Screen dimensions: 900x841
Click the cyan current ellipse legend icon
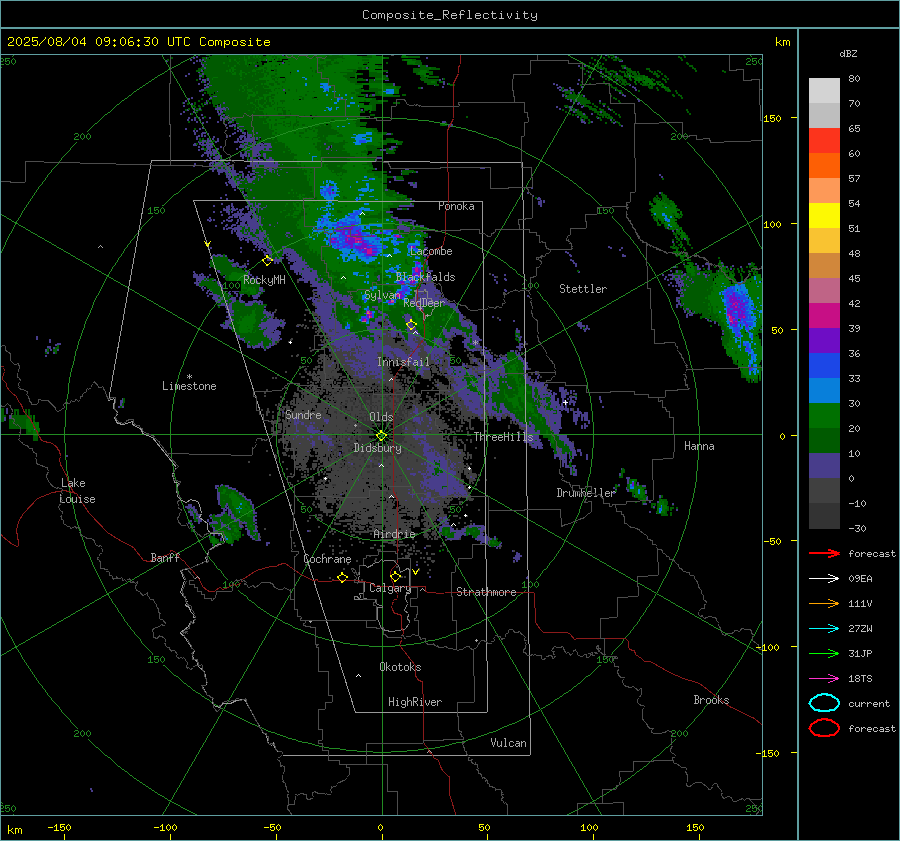(x=824, y=703)
